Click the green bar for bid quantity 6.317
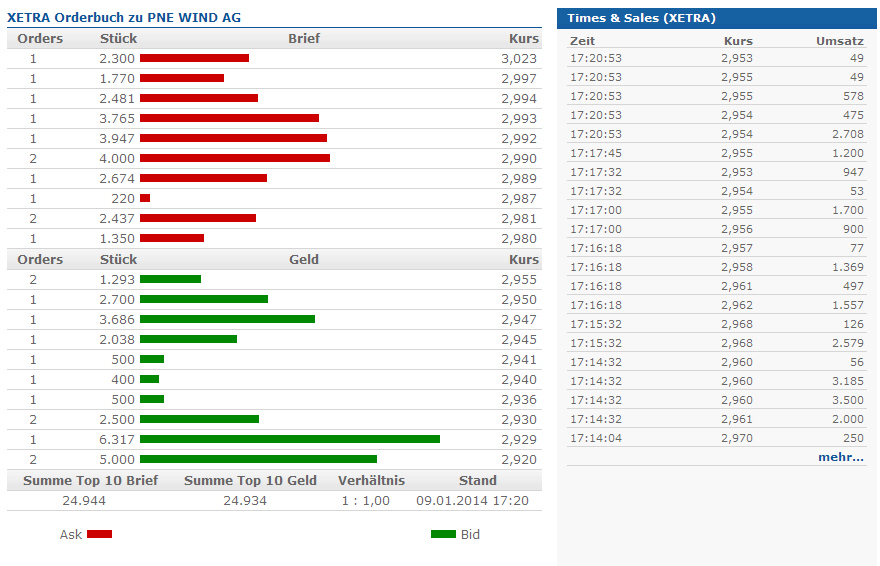Image resolution: width=880 pixels, height=566 pixels. coord(290,439)
